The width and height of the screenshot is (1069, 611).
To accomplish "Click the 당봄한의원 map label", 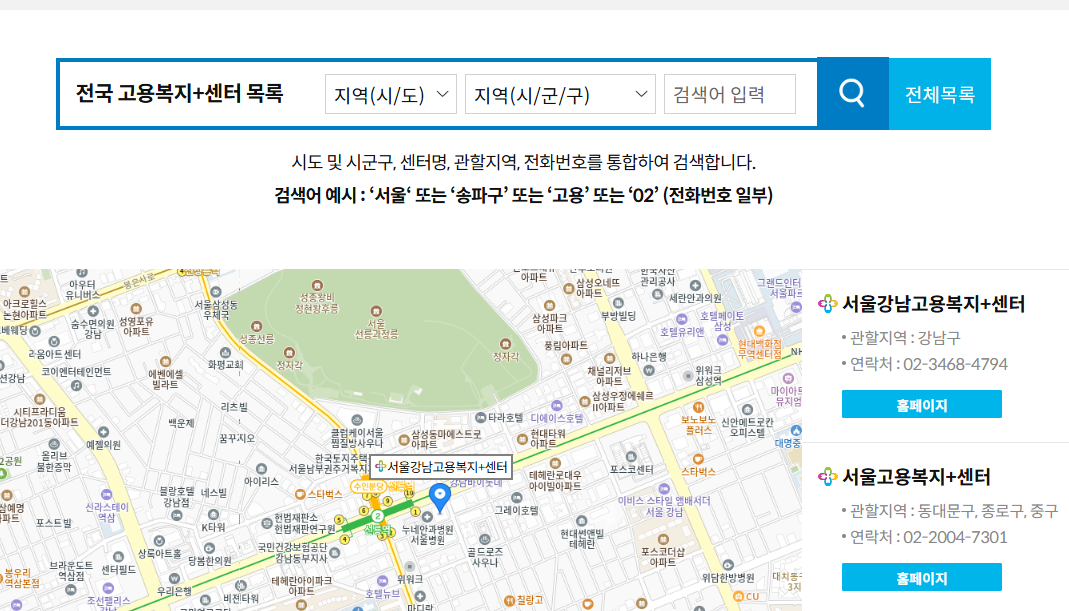I will [209, 561].
